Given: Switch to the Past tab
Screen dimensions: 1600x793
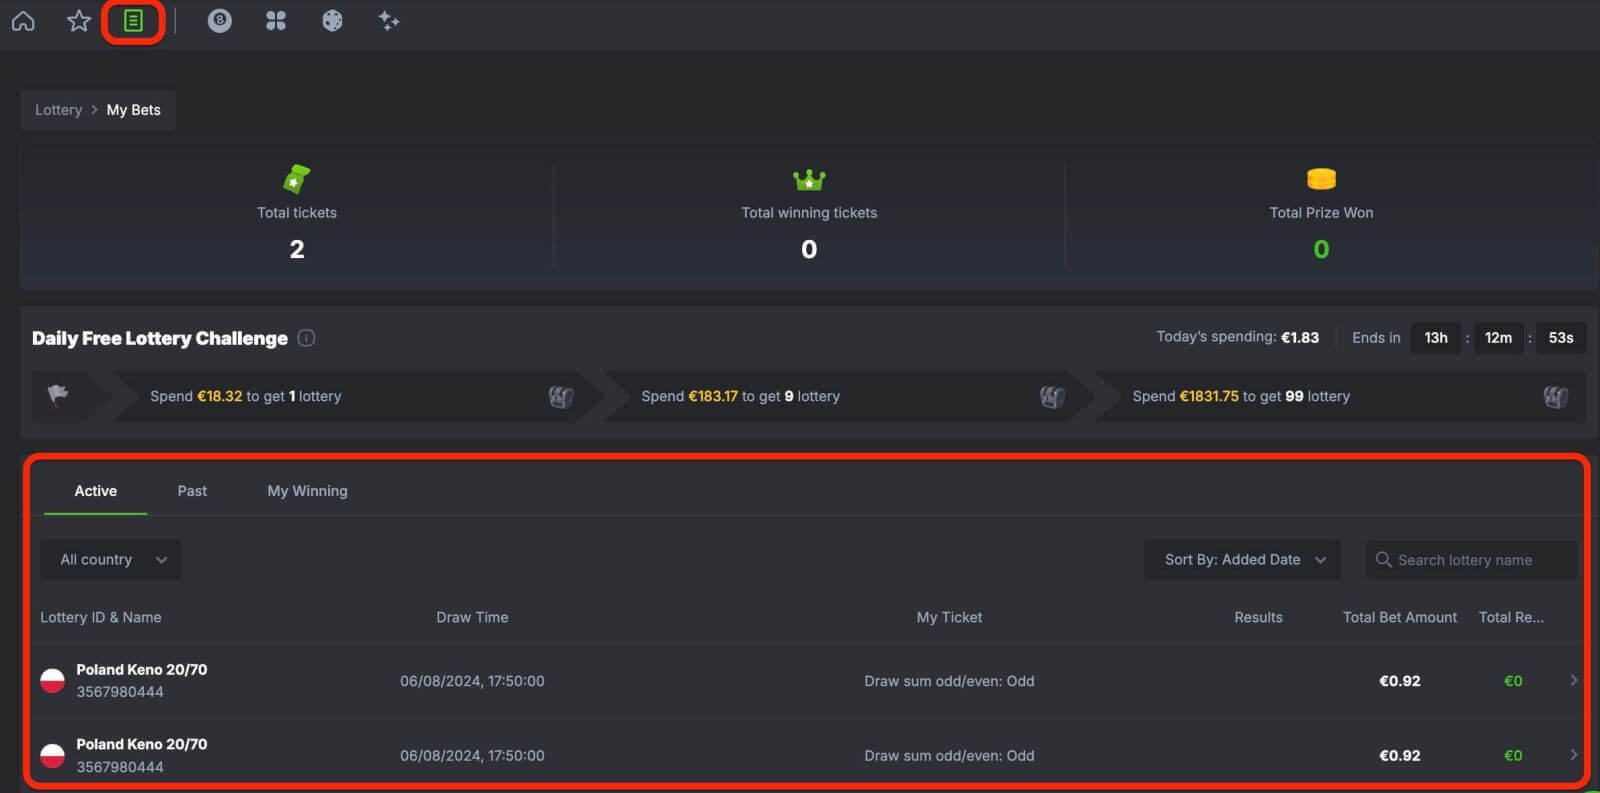Looking at the screenshot, I should [x=192, y=491].
